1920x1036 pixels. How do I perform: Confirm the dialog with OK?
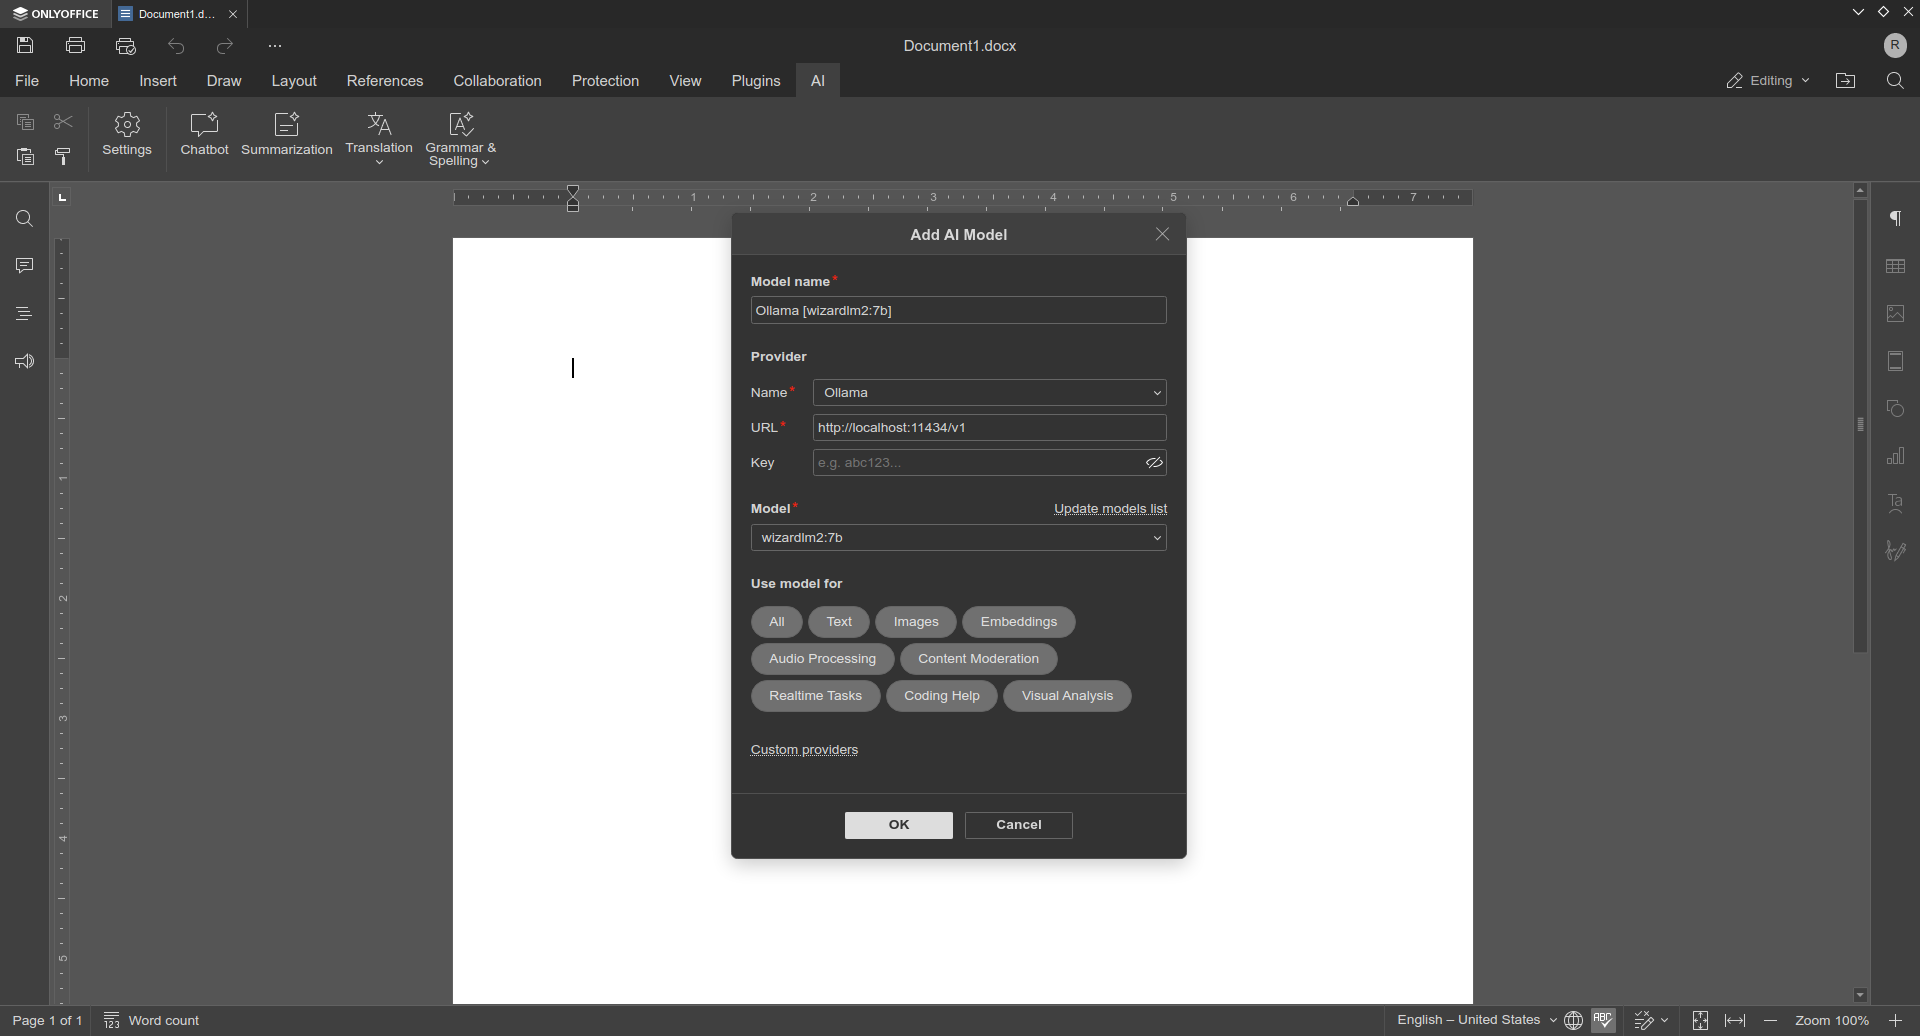[898, 825]
